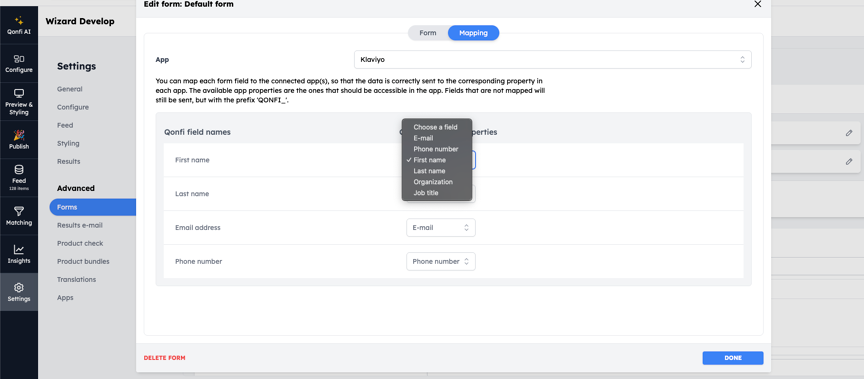Image resolution: width=864 pixels, height=379 pixels.
Task: Click the DONE button
Action: (733, 358)
